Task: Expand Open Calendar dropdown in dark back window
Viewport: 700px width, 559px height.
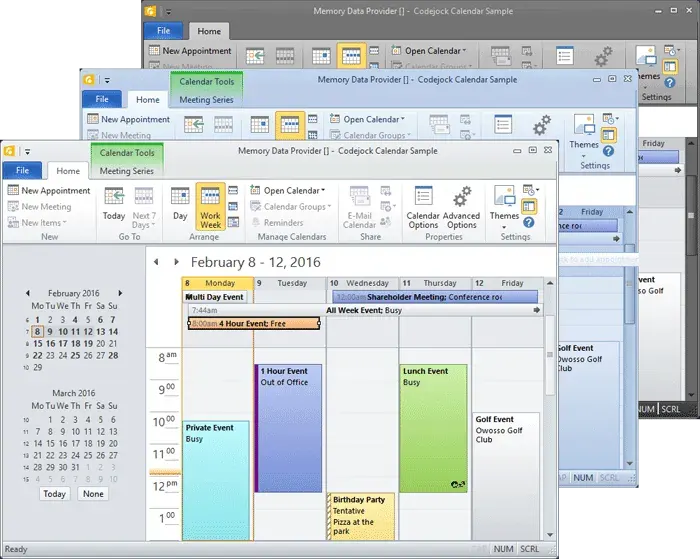Action: (x=429, y=51)
